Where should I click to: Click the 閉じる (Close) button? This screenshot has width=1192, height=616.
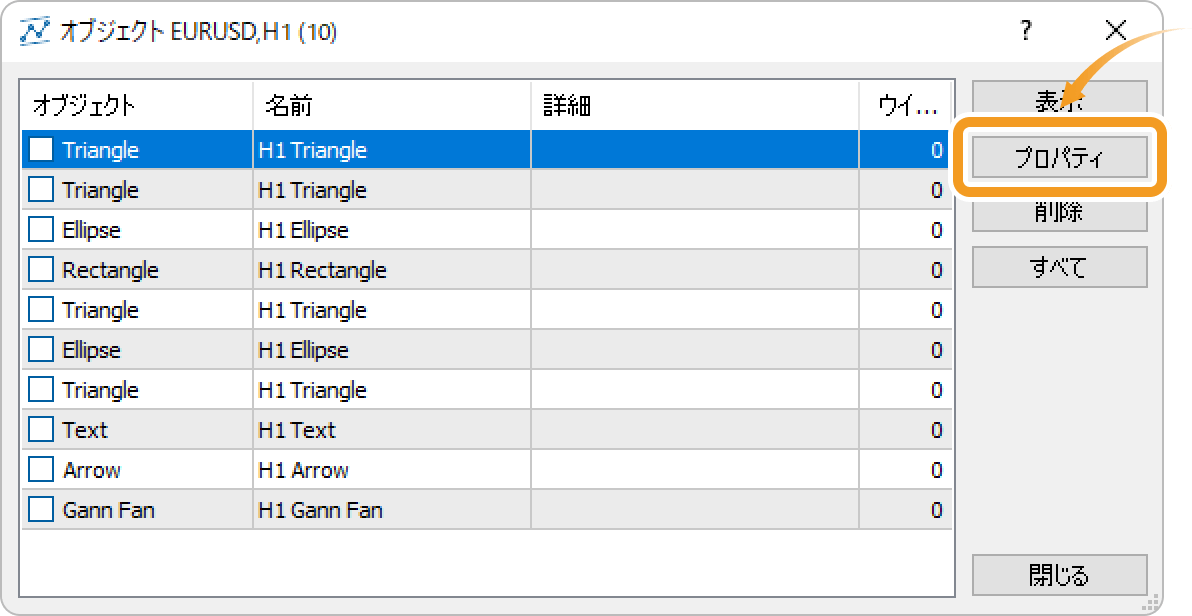pos(1060,575)
